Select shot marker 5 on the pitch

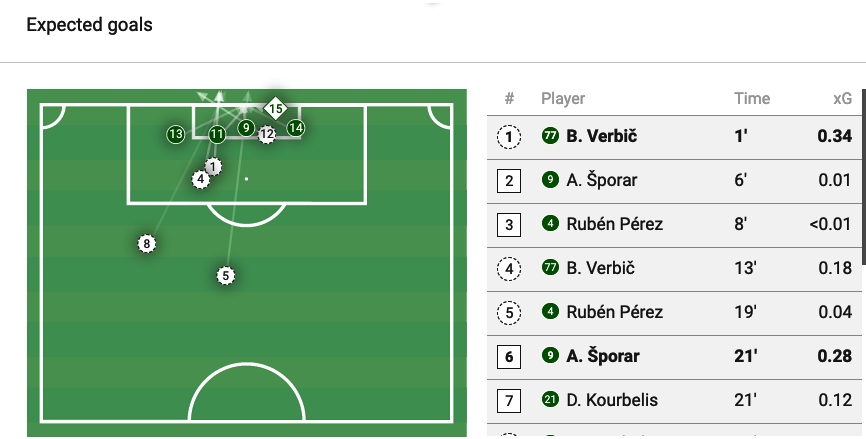pos(225,275)
